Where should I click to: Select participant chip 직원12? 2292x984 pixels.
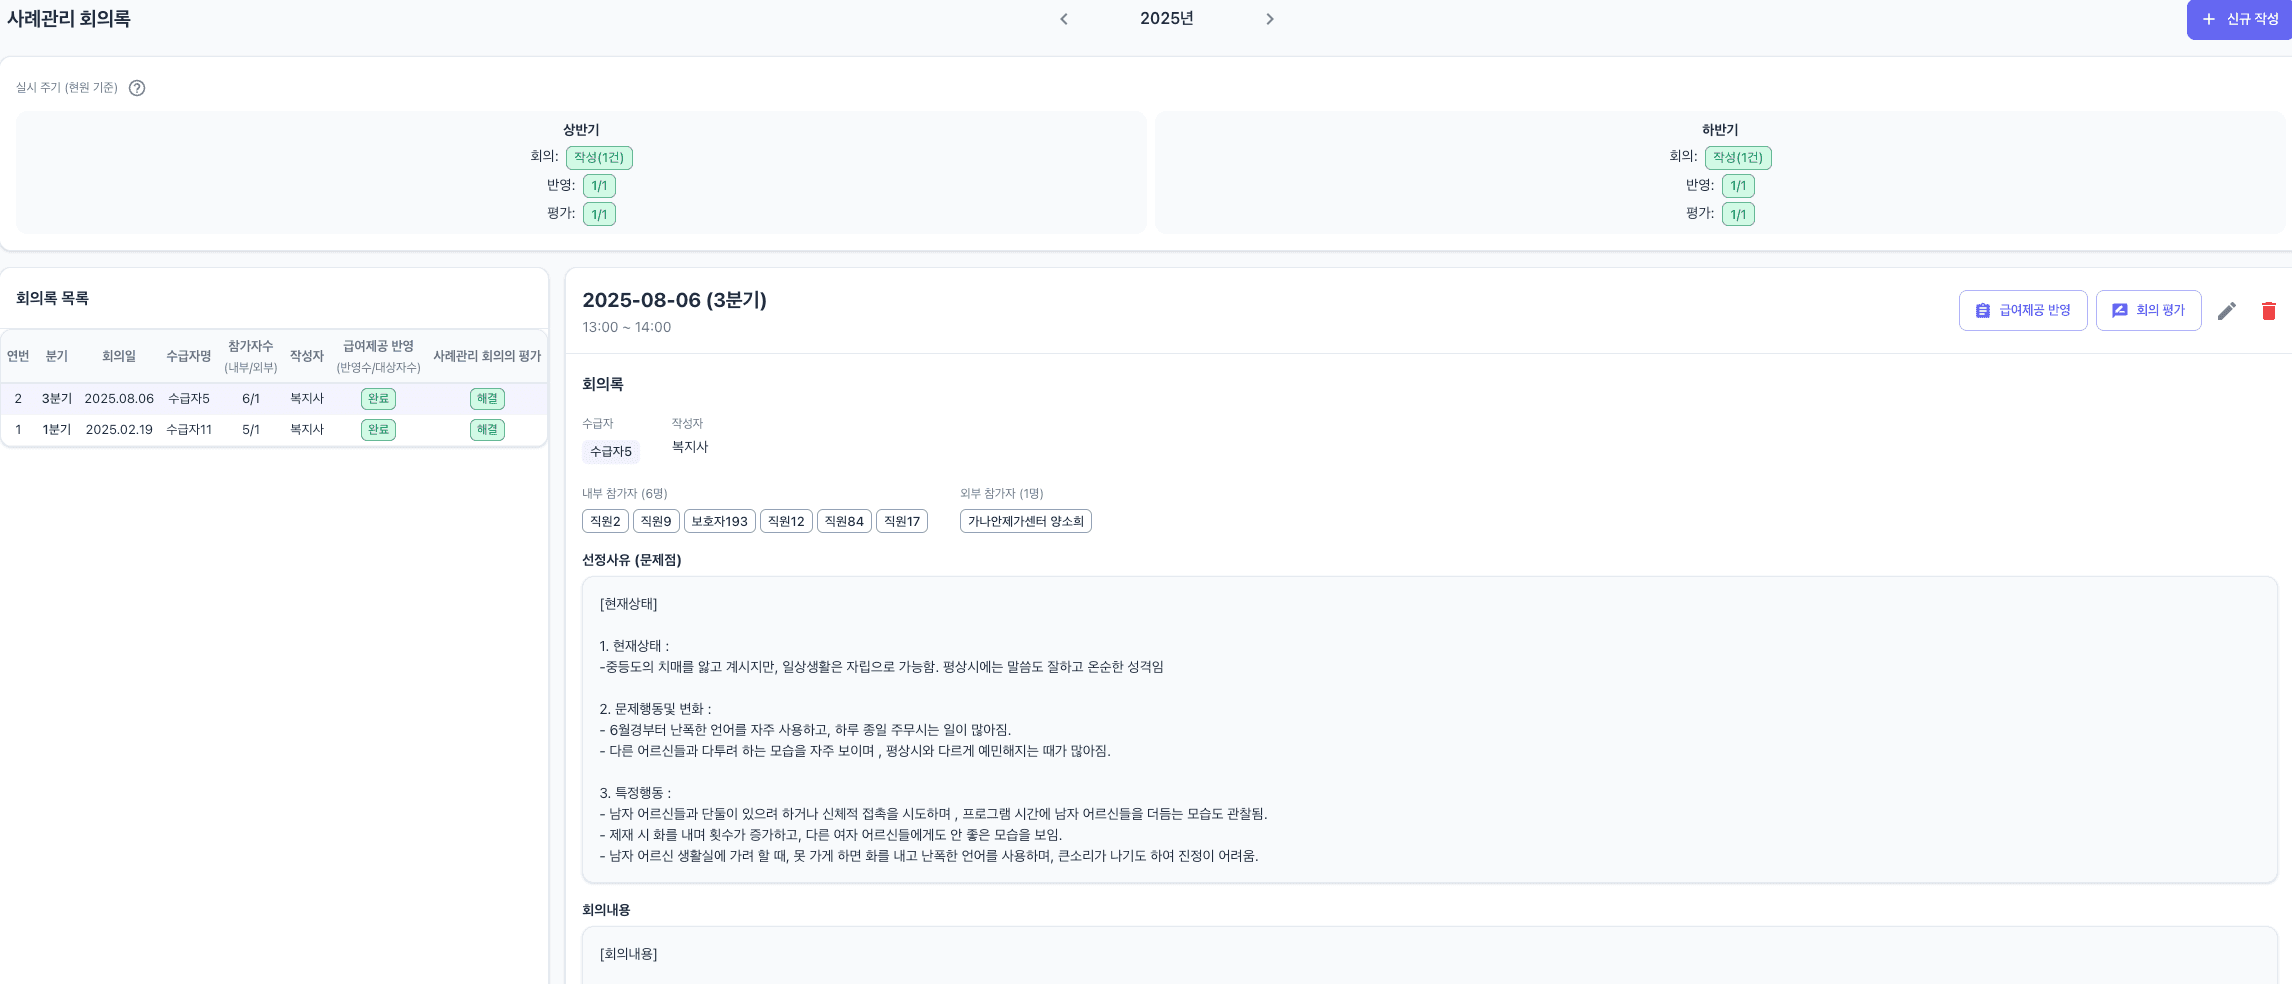[786, 521]
